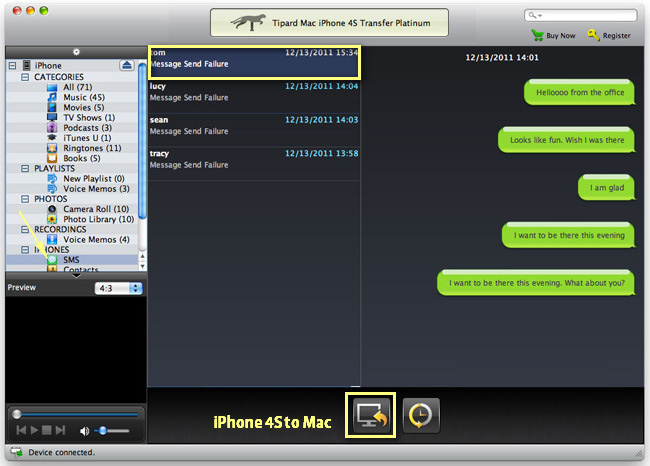Click the SMS speech bubble icon
Screen dimensions: 650x466
pyautogui.click(x=52, y=260)
